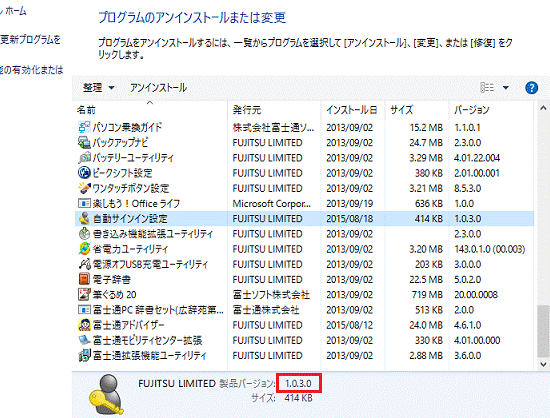The height and width of the screenshot is (418, 550).
Task: Click the 20.00.0008 version cell
Action: point(476,295)
